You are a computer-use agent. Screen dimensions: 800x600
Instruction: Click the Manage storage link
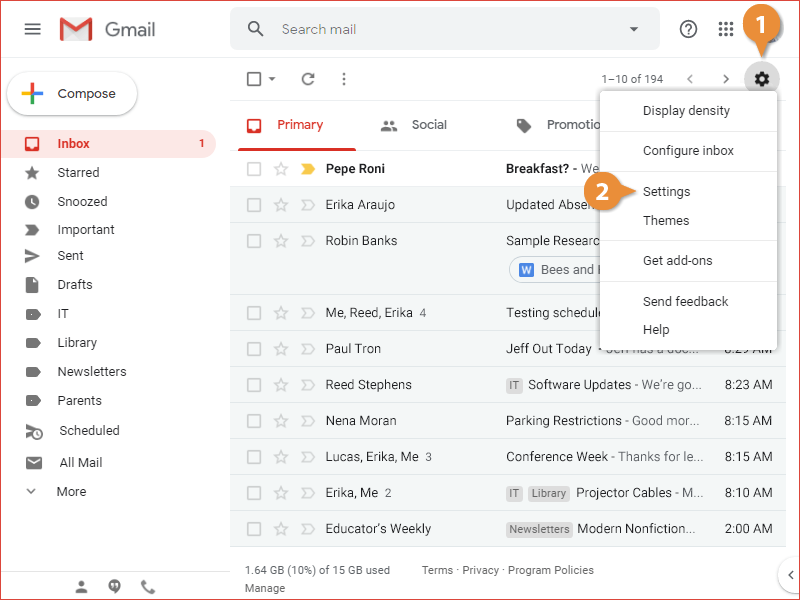[264, 588]
